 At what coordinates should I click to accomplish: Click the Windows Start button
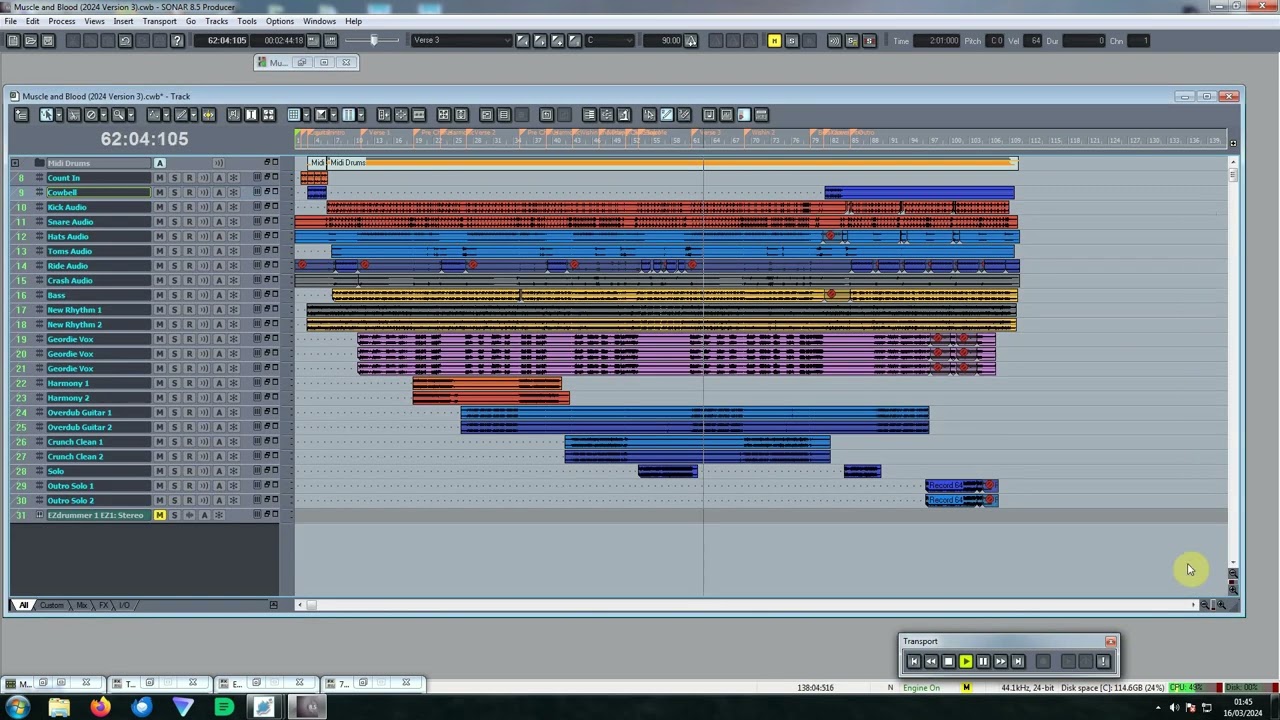point(17,707)
